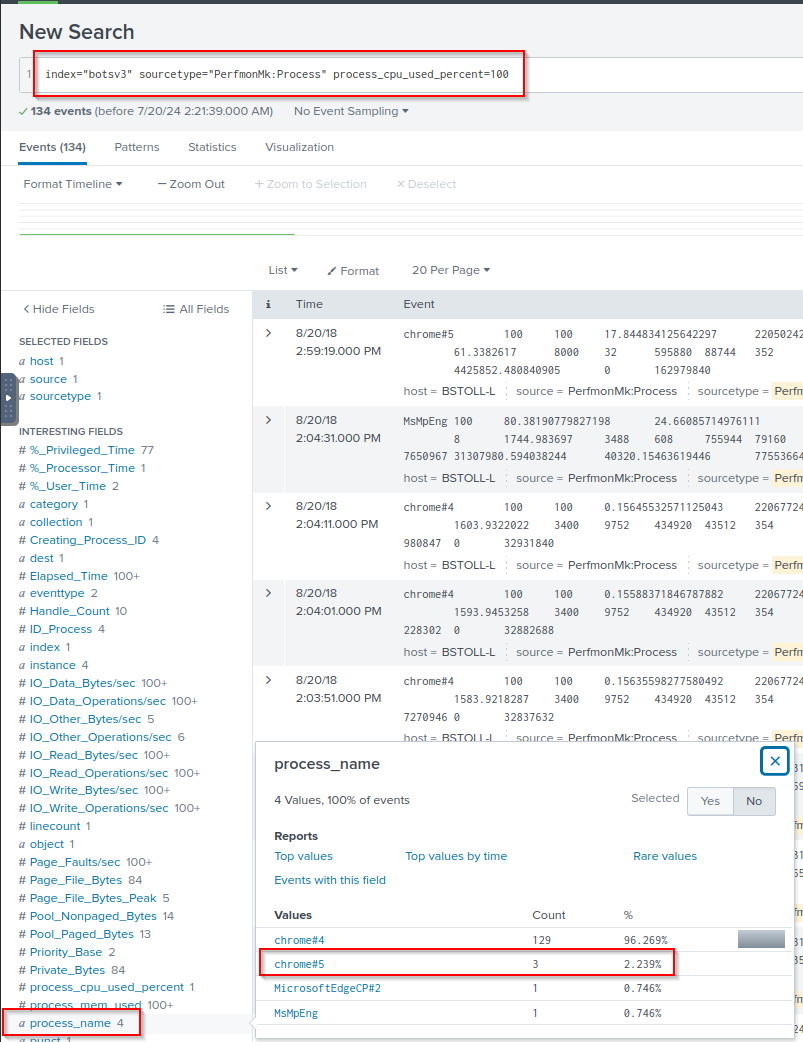Click Hide Fields chevron
The image size is (803, 1042).
pyautogui.click(x=27, y=309)
